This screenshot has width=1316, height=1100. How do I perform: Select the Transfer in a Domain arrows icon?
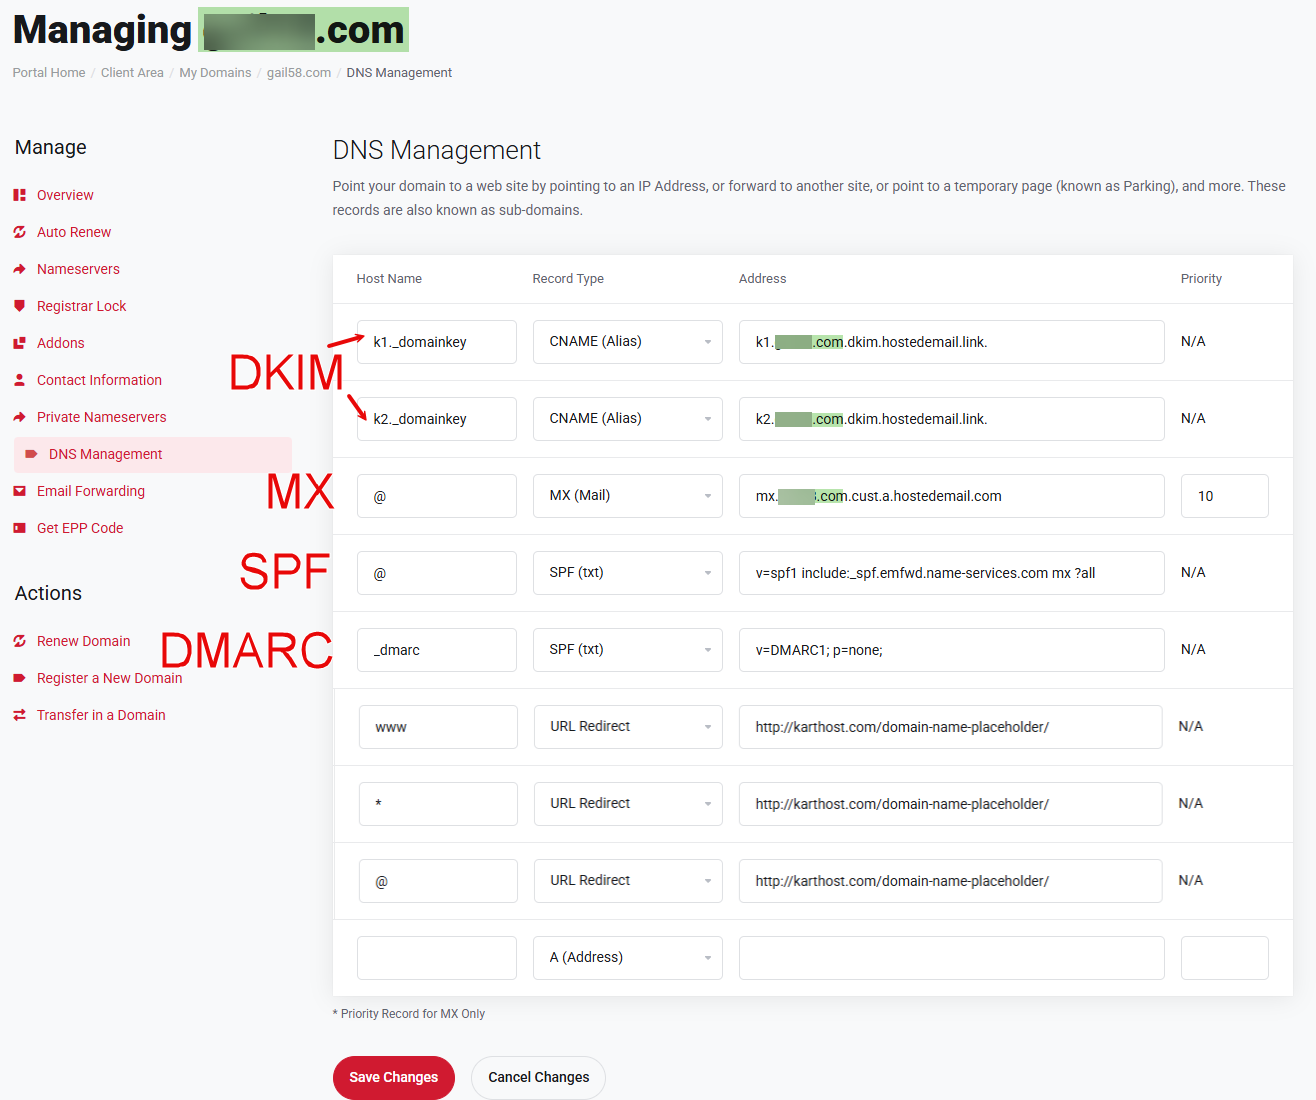point(22,714)
